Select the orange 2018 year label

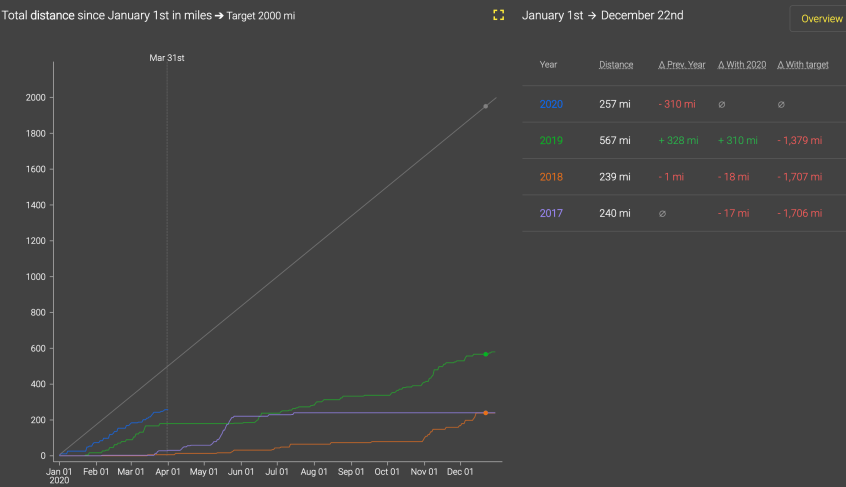[x=551, y=177]
